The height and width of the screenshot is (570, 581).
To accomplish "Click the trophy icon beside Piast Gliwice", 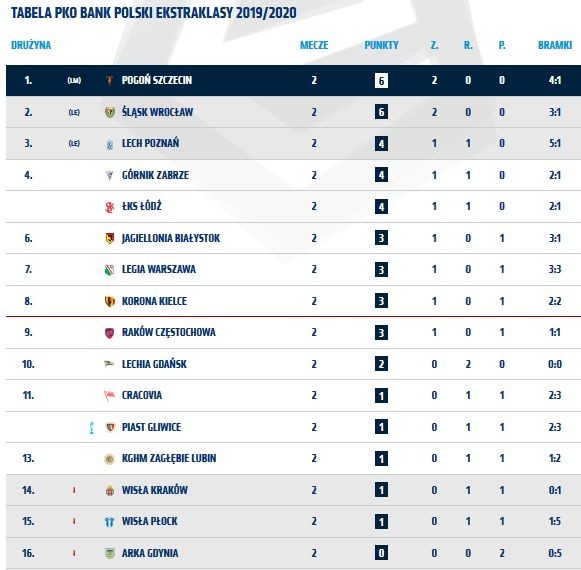I will (x=92, y=427).
